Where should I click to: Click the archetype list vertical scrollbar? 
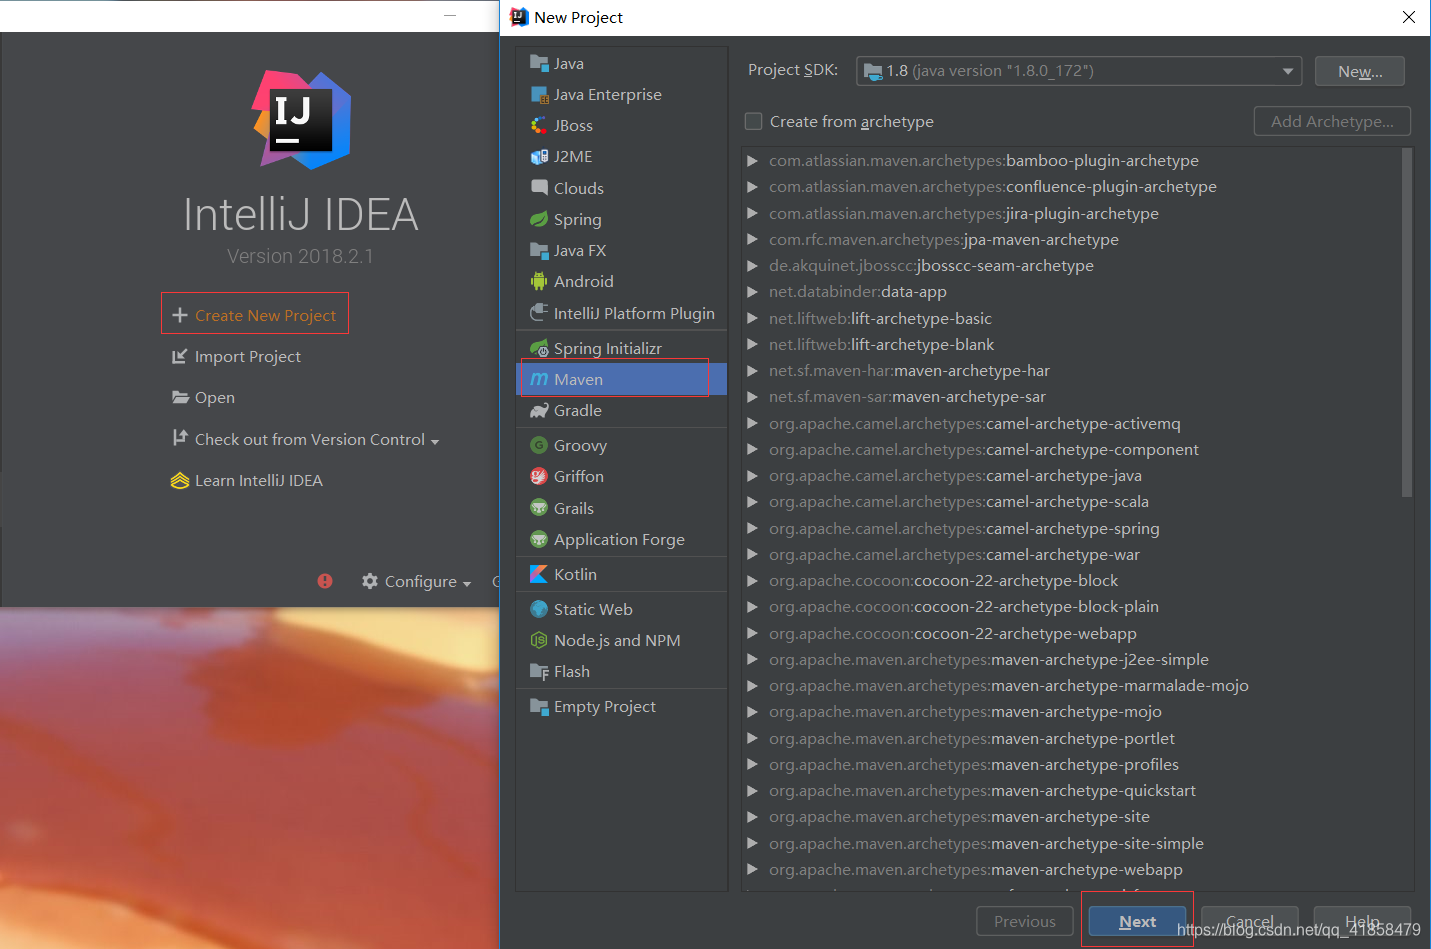tap(1407, 322)
